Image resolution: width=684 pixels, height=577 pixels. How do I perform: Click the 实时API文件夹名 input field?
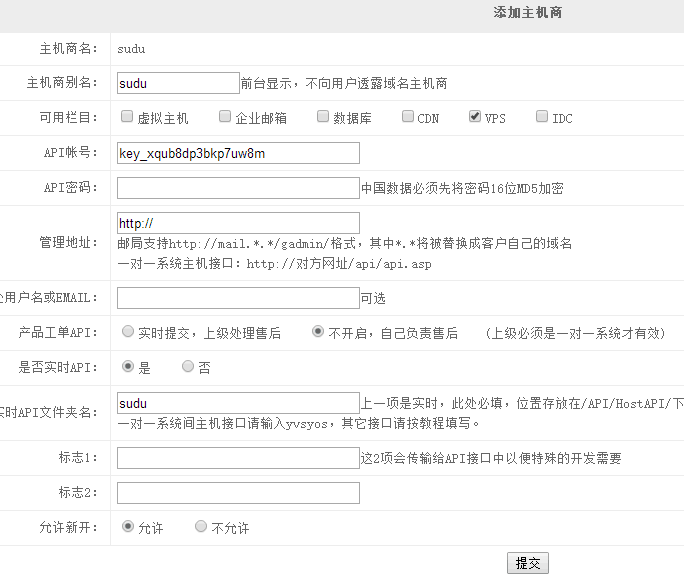tap(238, 403)
